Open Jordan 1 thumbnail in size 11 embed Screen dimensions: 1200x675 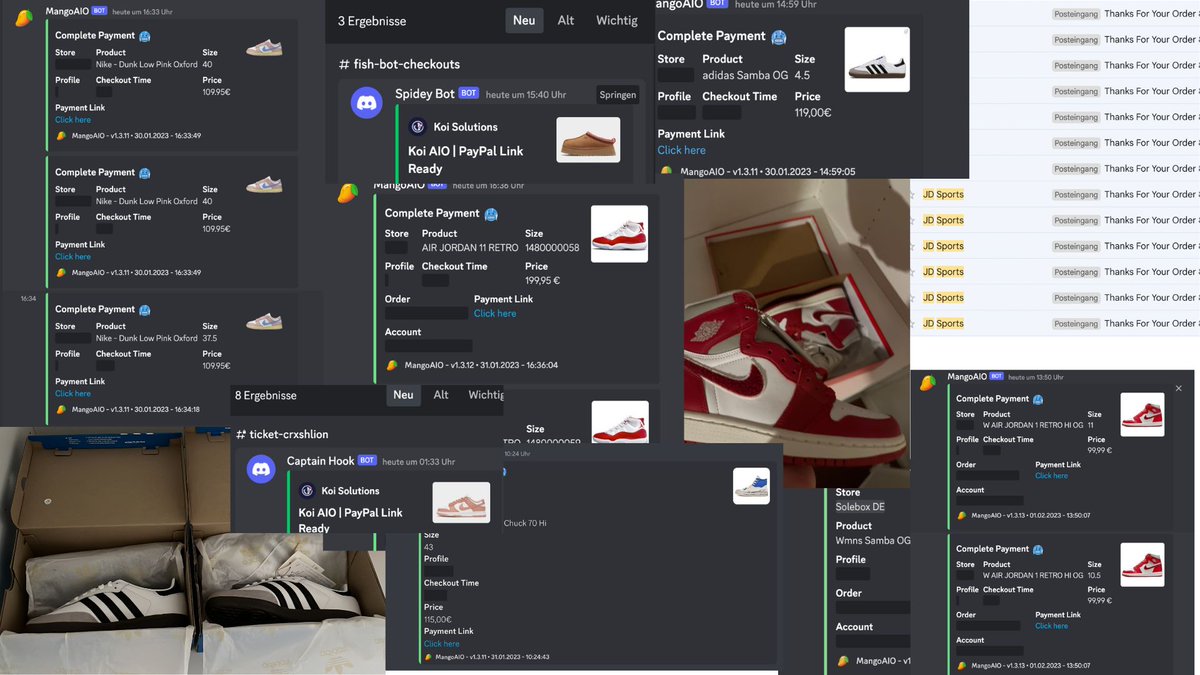tap(1142, 414)
